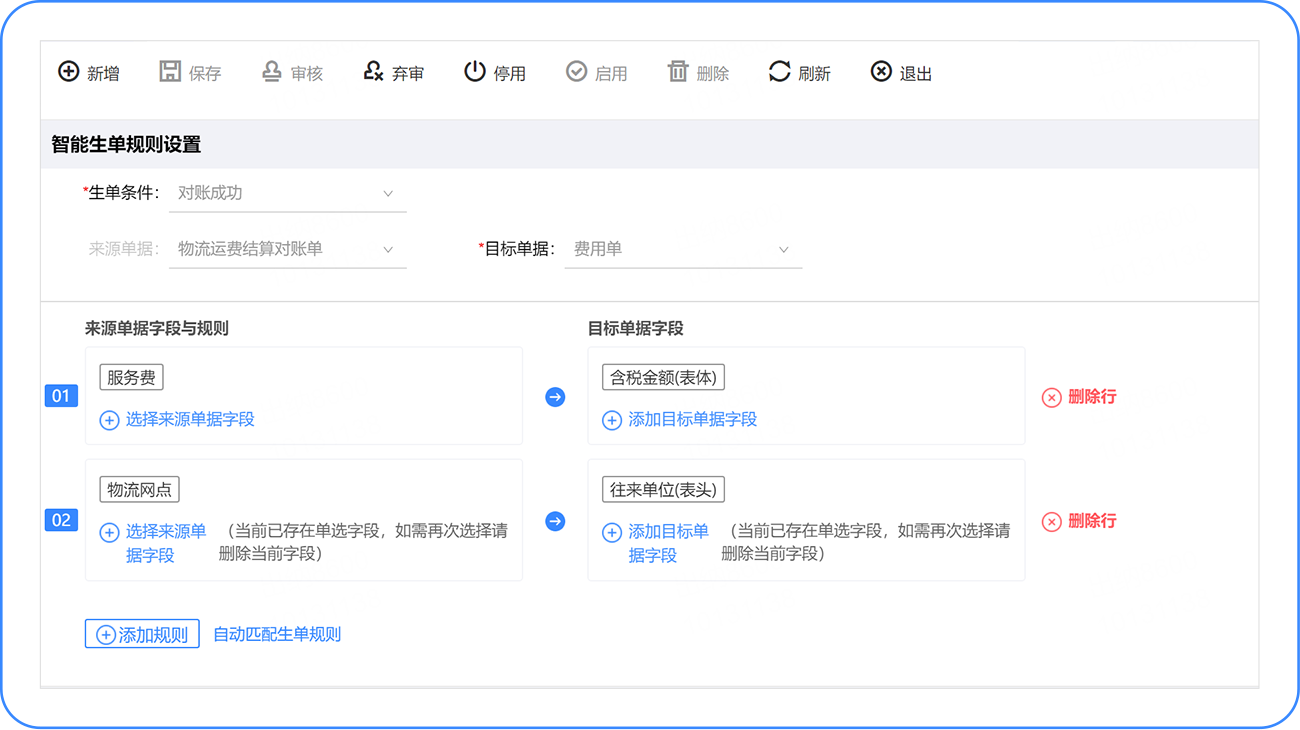Image resolution: width=1300 pixels, height=730 pixels.
Task: Click the 停用 (Disable) power icon
Action: click(x=474, y=72)
